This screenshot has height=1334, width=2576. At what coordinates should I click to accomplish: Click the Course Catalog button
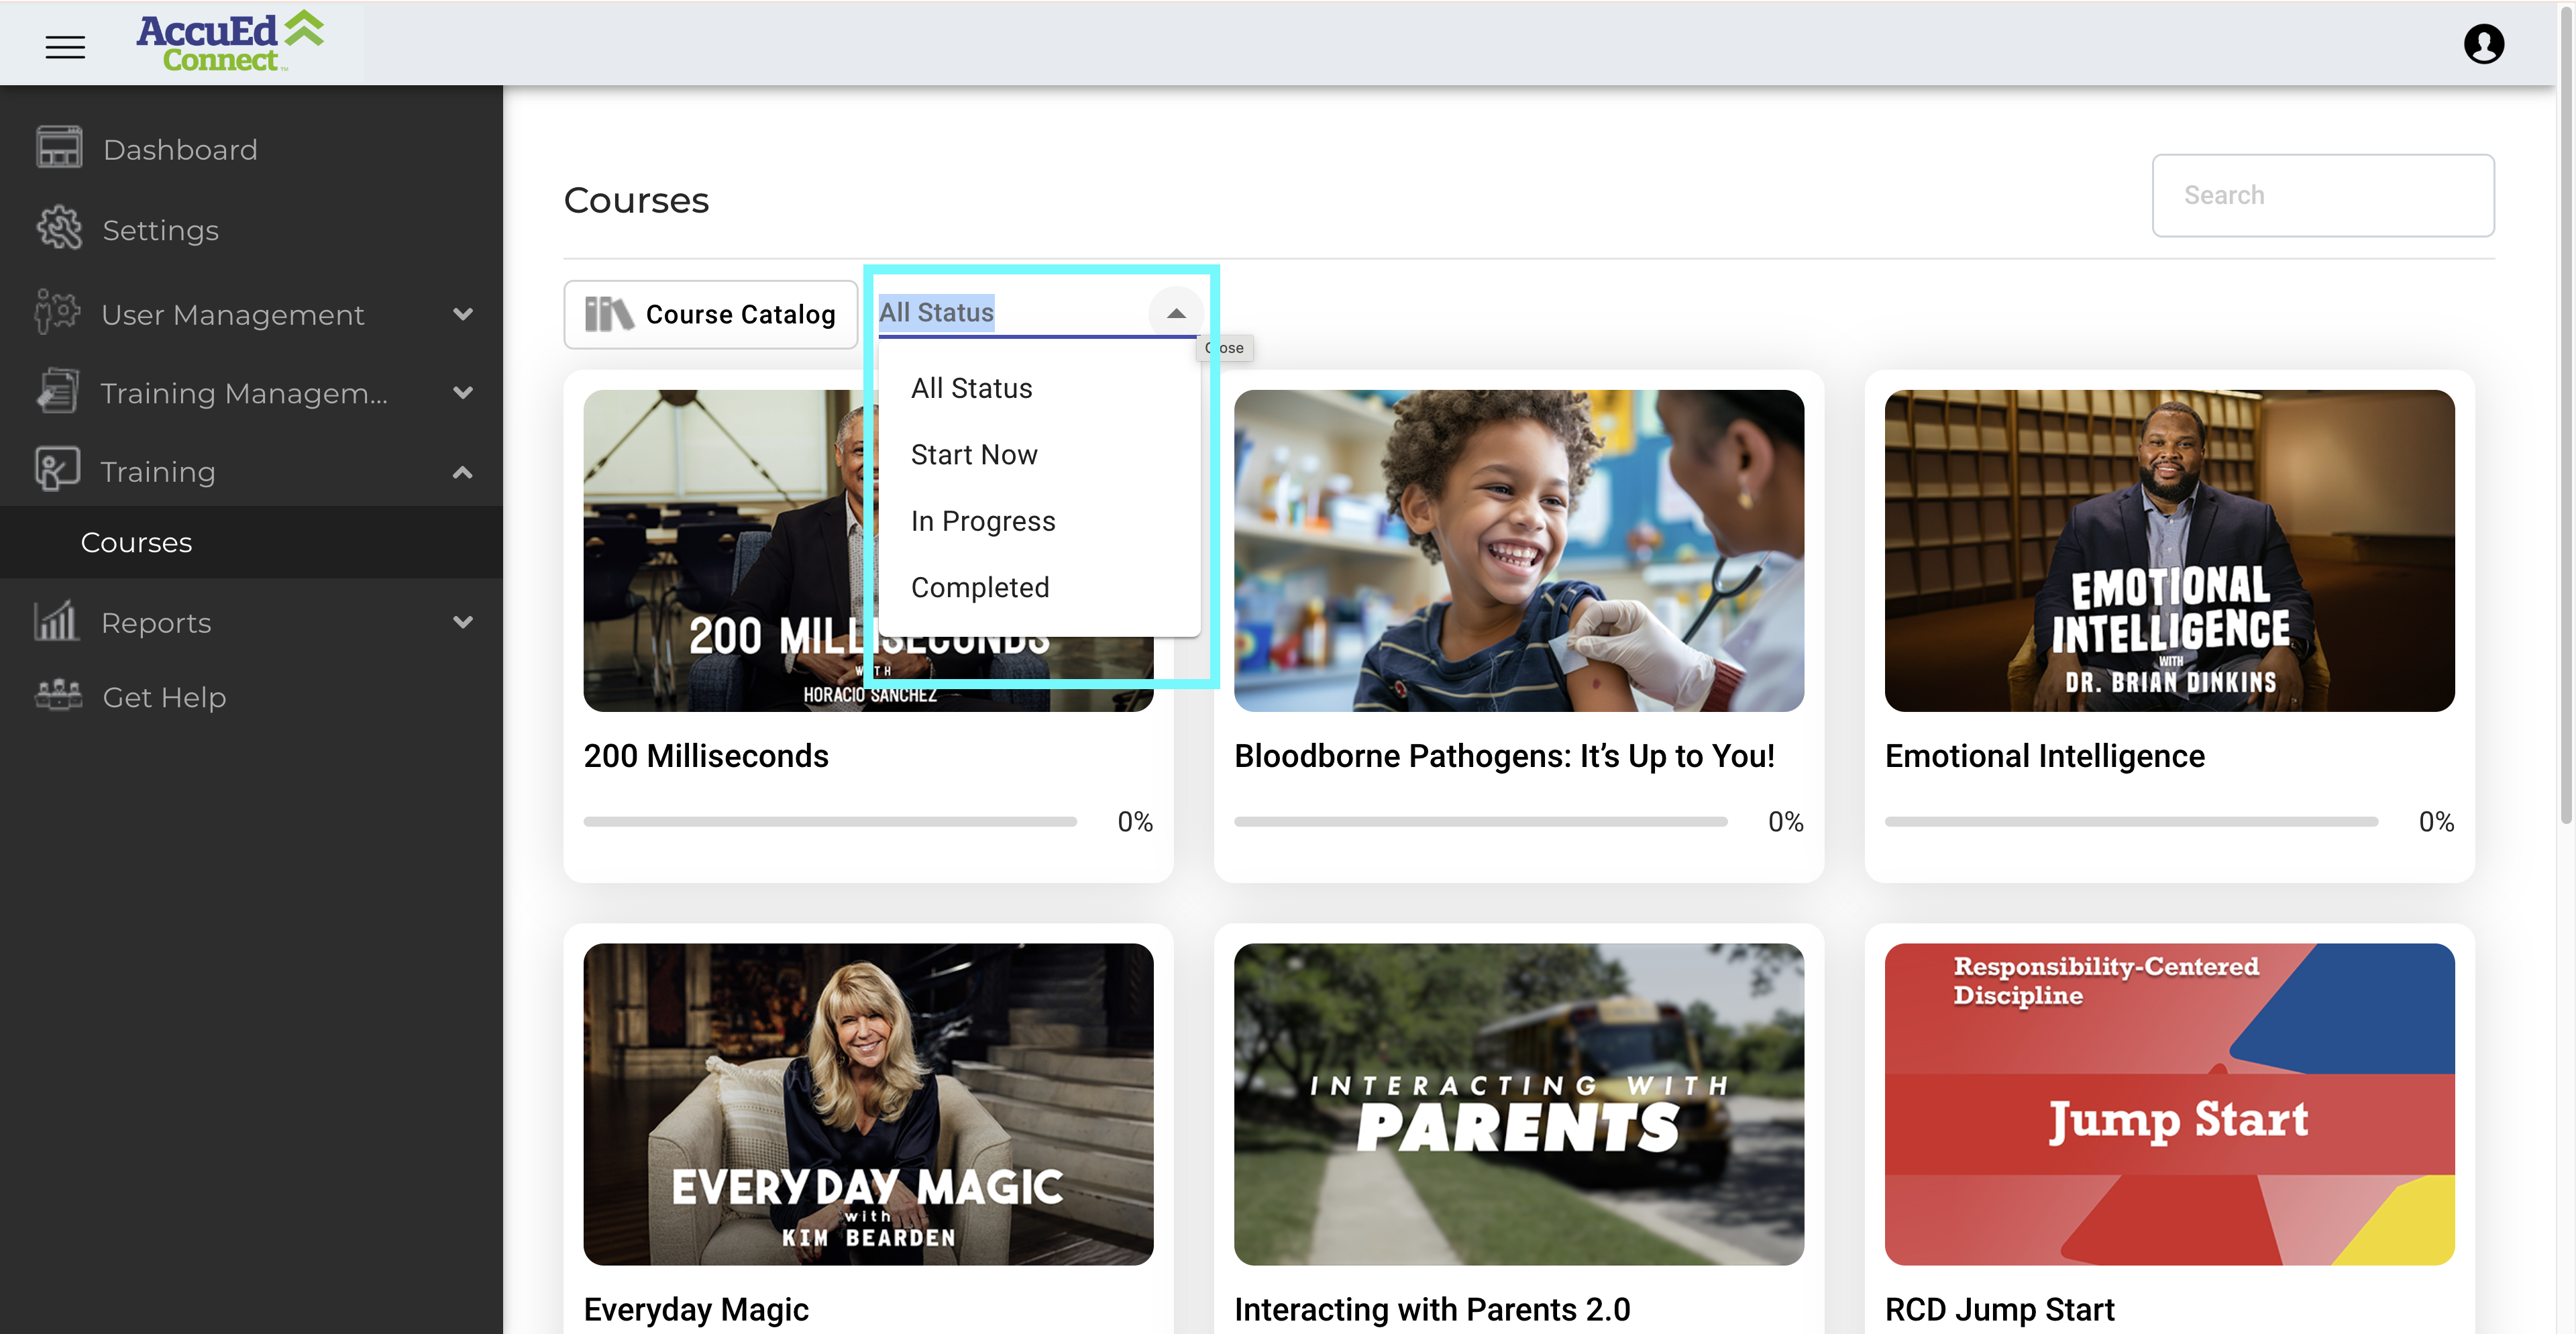pos(710,314)
